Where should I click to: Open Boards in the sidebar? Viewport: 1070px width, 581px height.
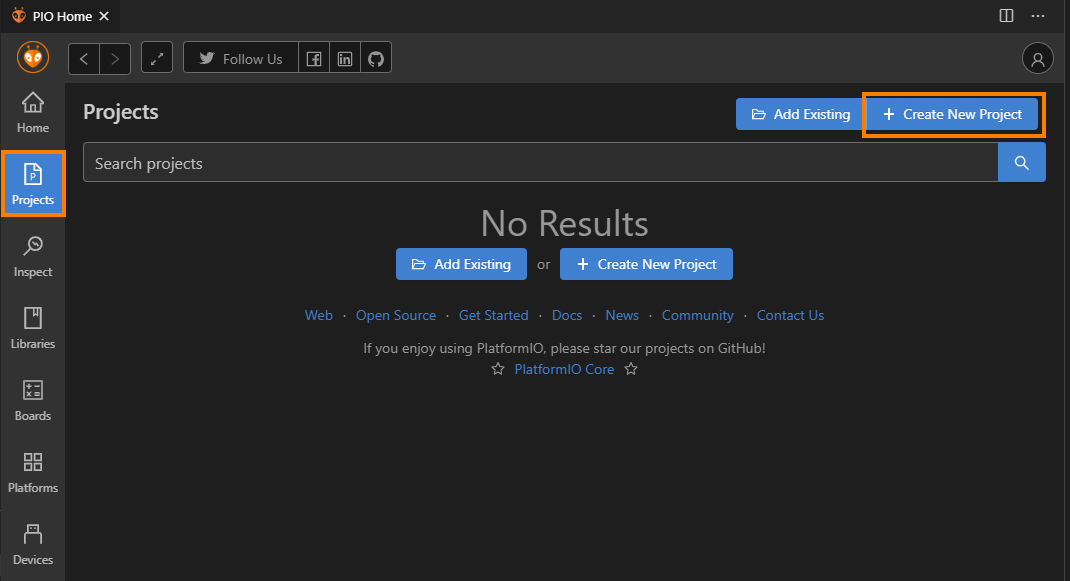pyautogui.click(x=33, y=401)
